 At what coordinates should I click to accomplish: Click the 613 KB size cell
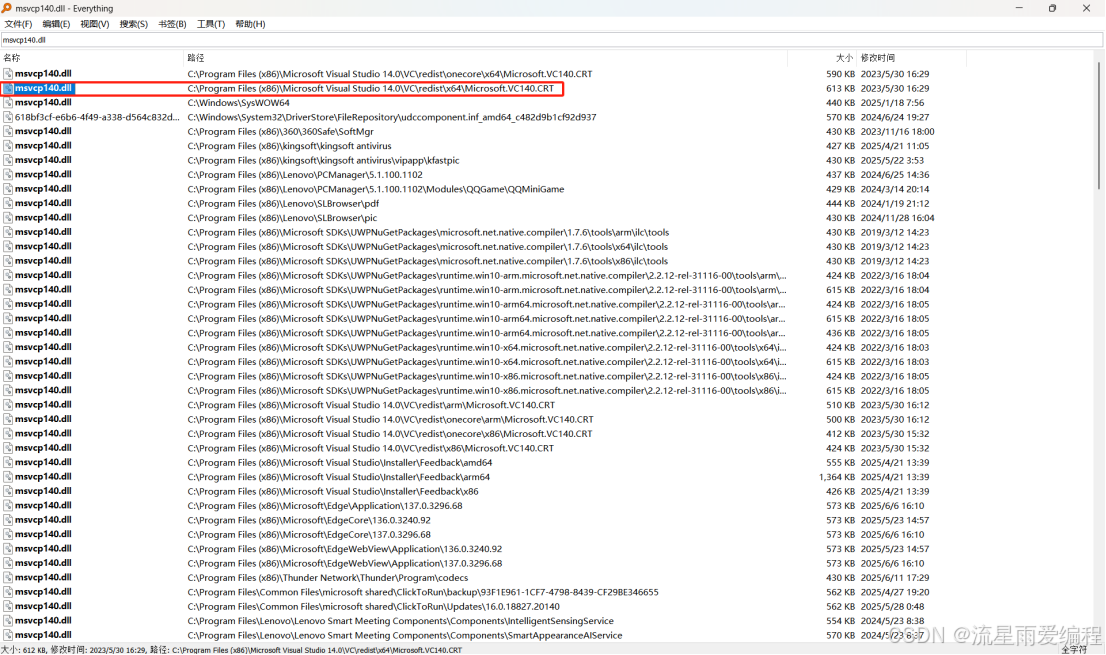[840, 88]
